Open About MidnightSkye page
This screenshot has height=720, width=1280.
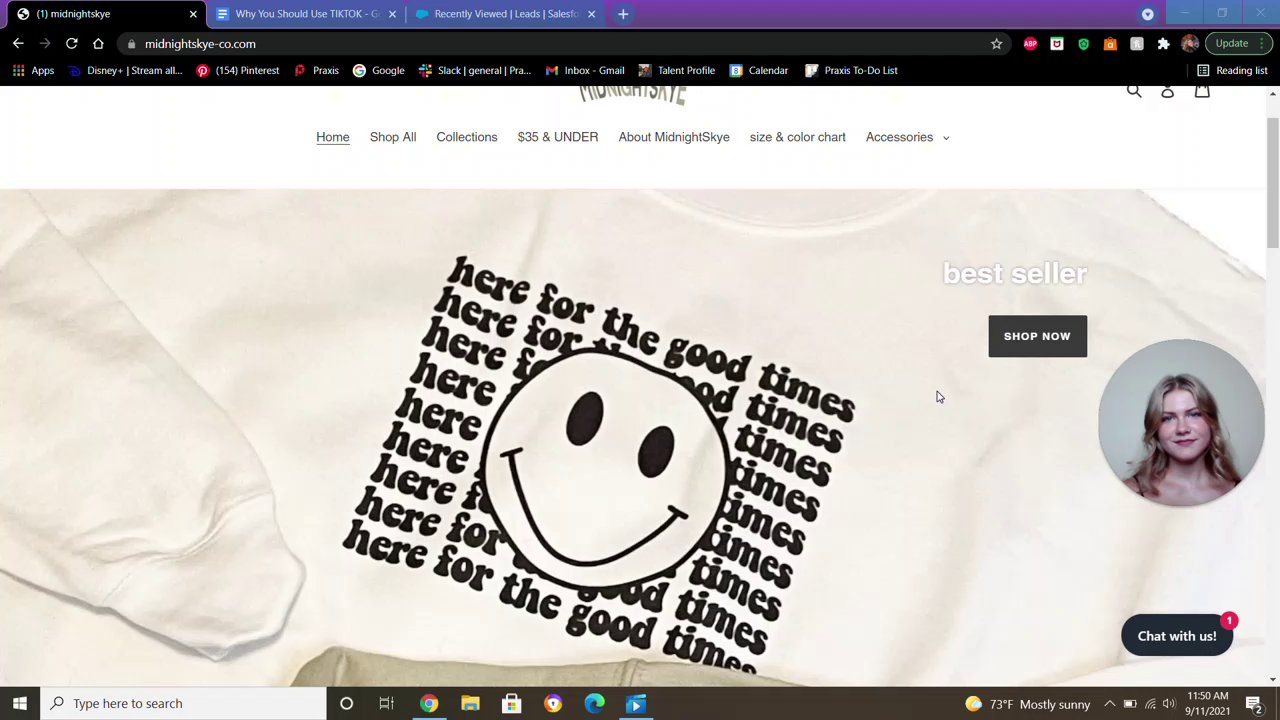point(674,137)
